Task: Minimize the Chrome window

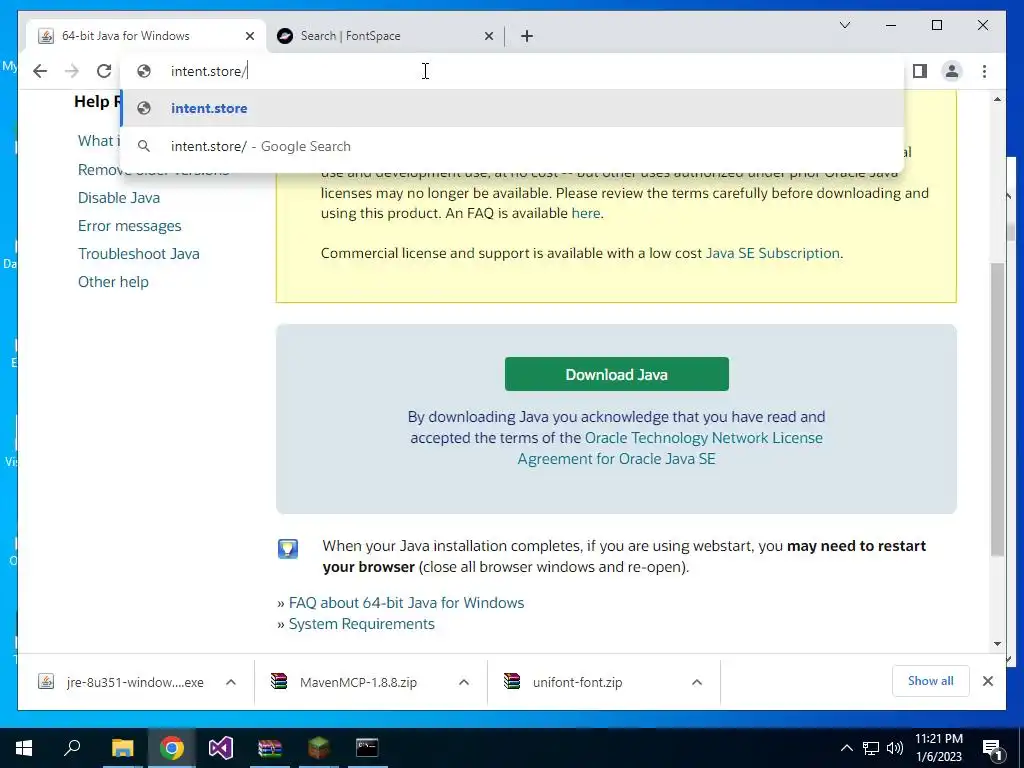Action: 891,25
